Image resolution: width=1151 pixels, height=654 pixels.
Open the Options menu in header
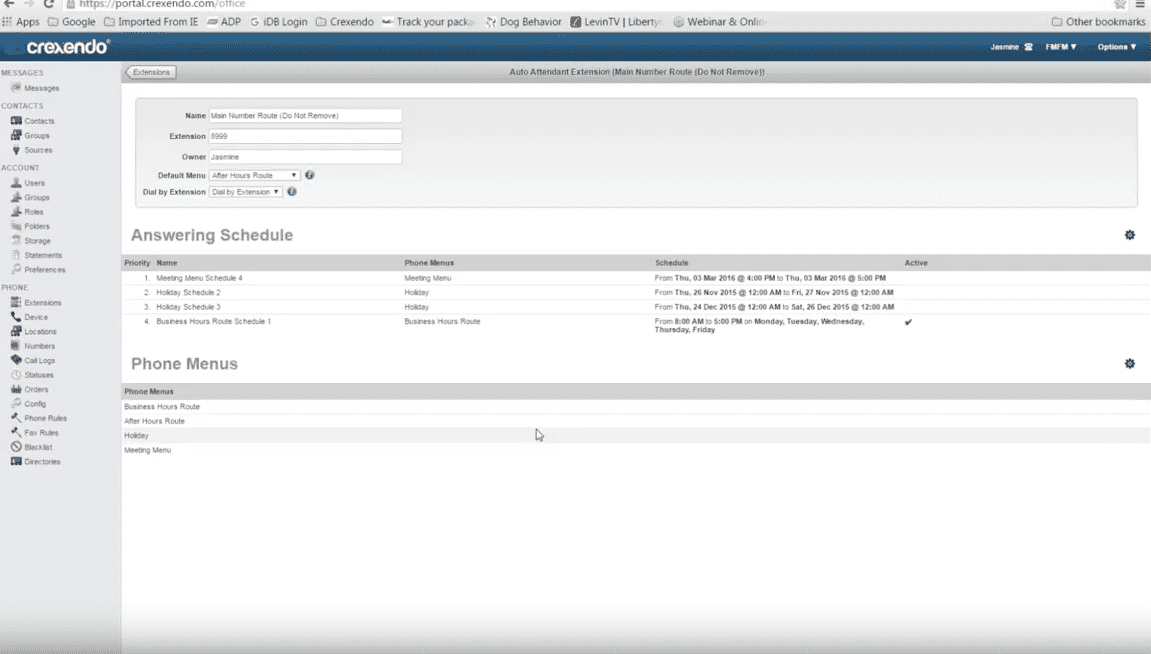click(1116, 47)
